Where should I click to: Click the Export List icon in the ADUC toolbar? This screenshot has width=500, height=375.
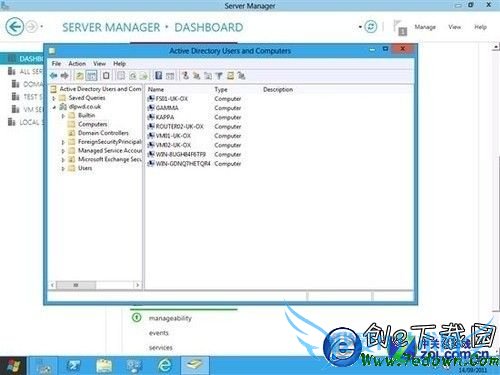(x=144, y=76)
